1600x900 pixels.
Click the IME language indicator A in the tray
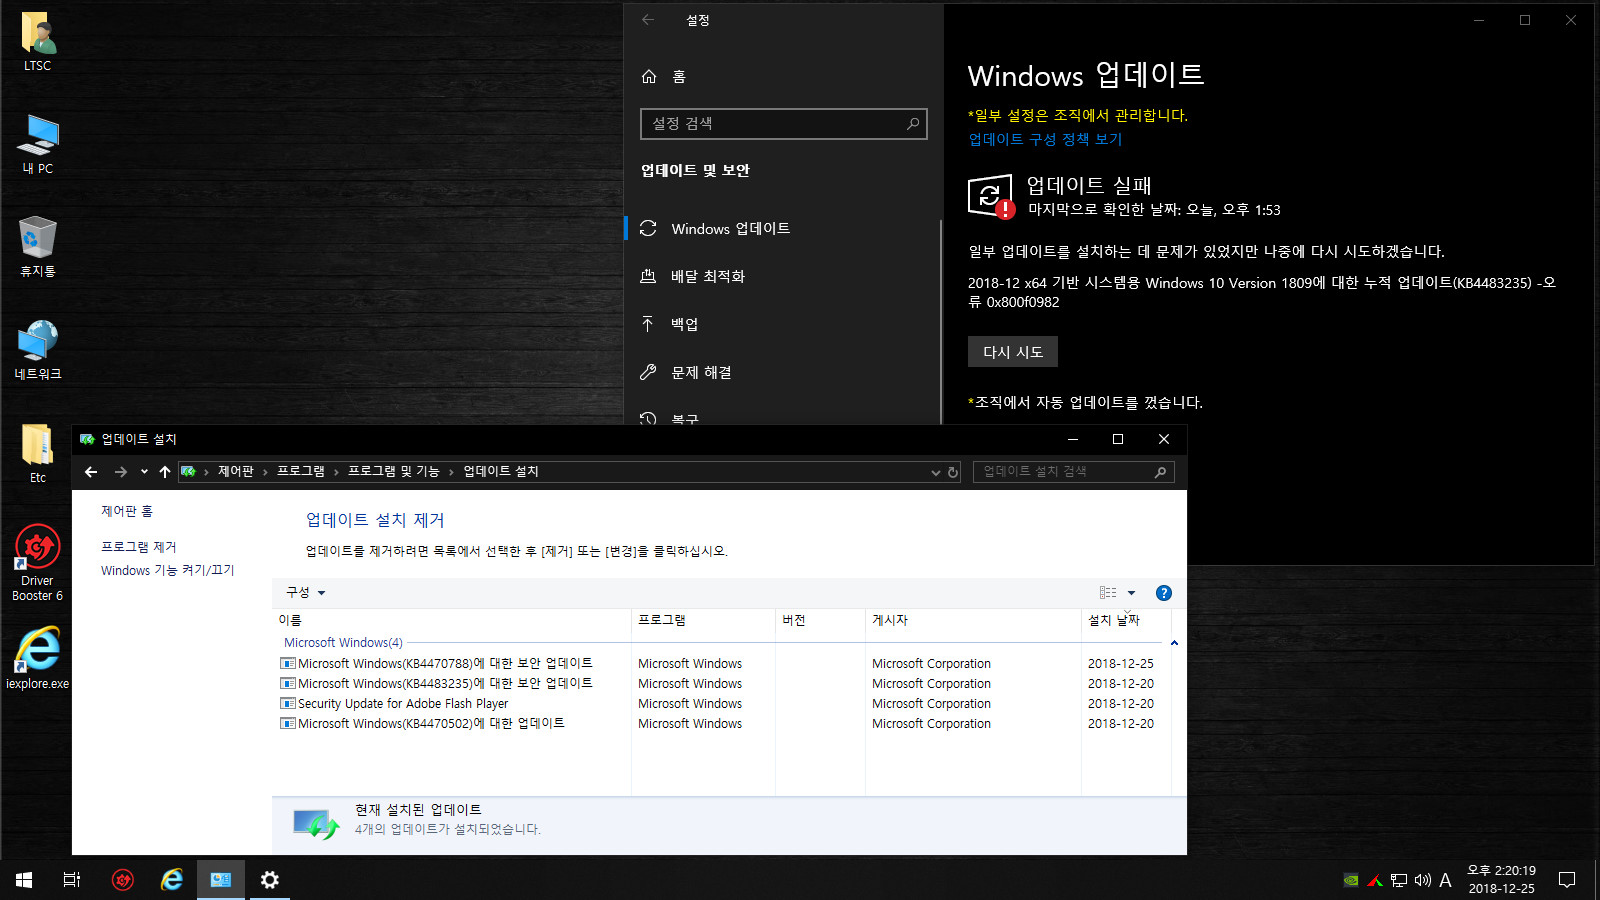coord(1445,881)
